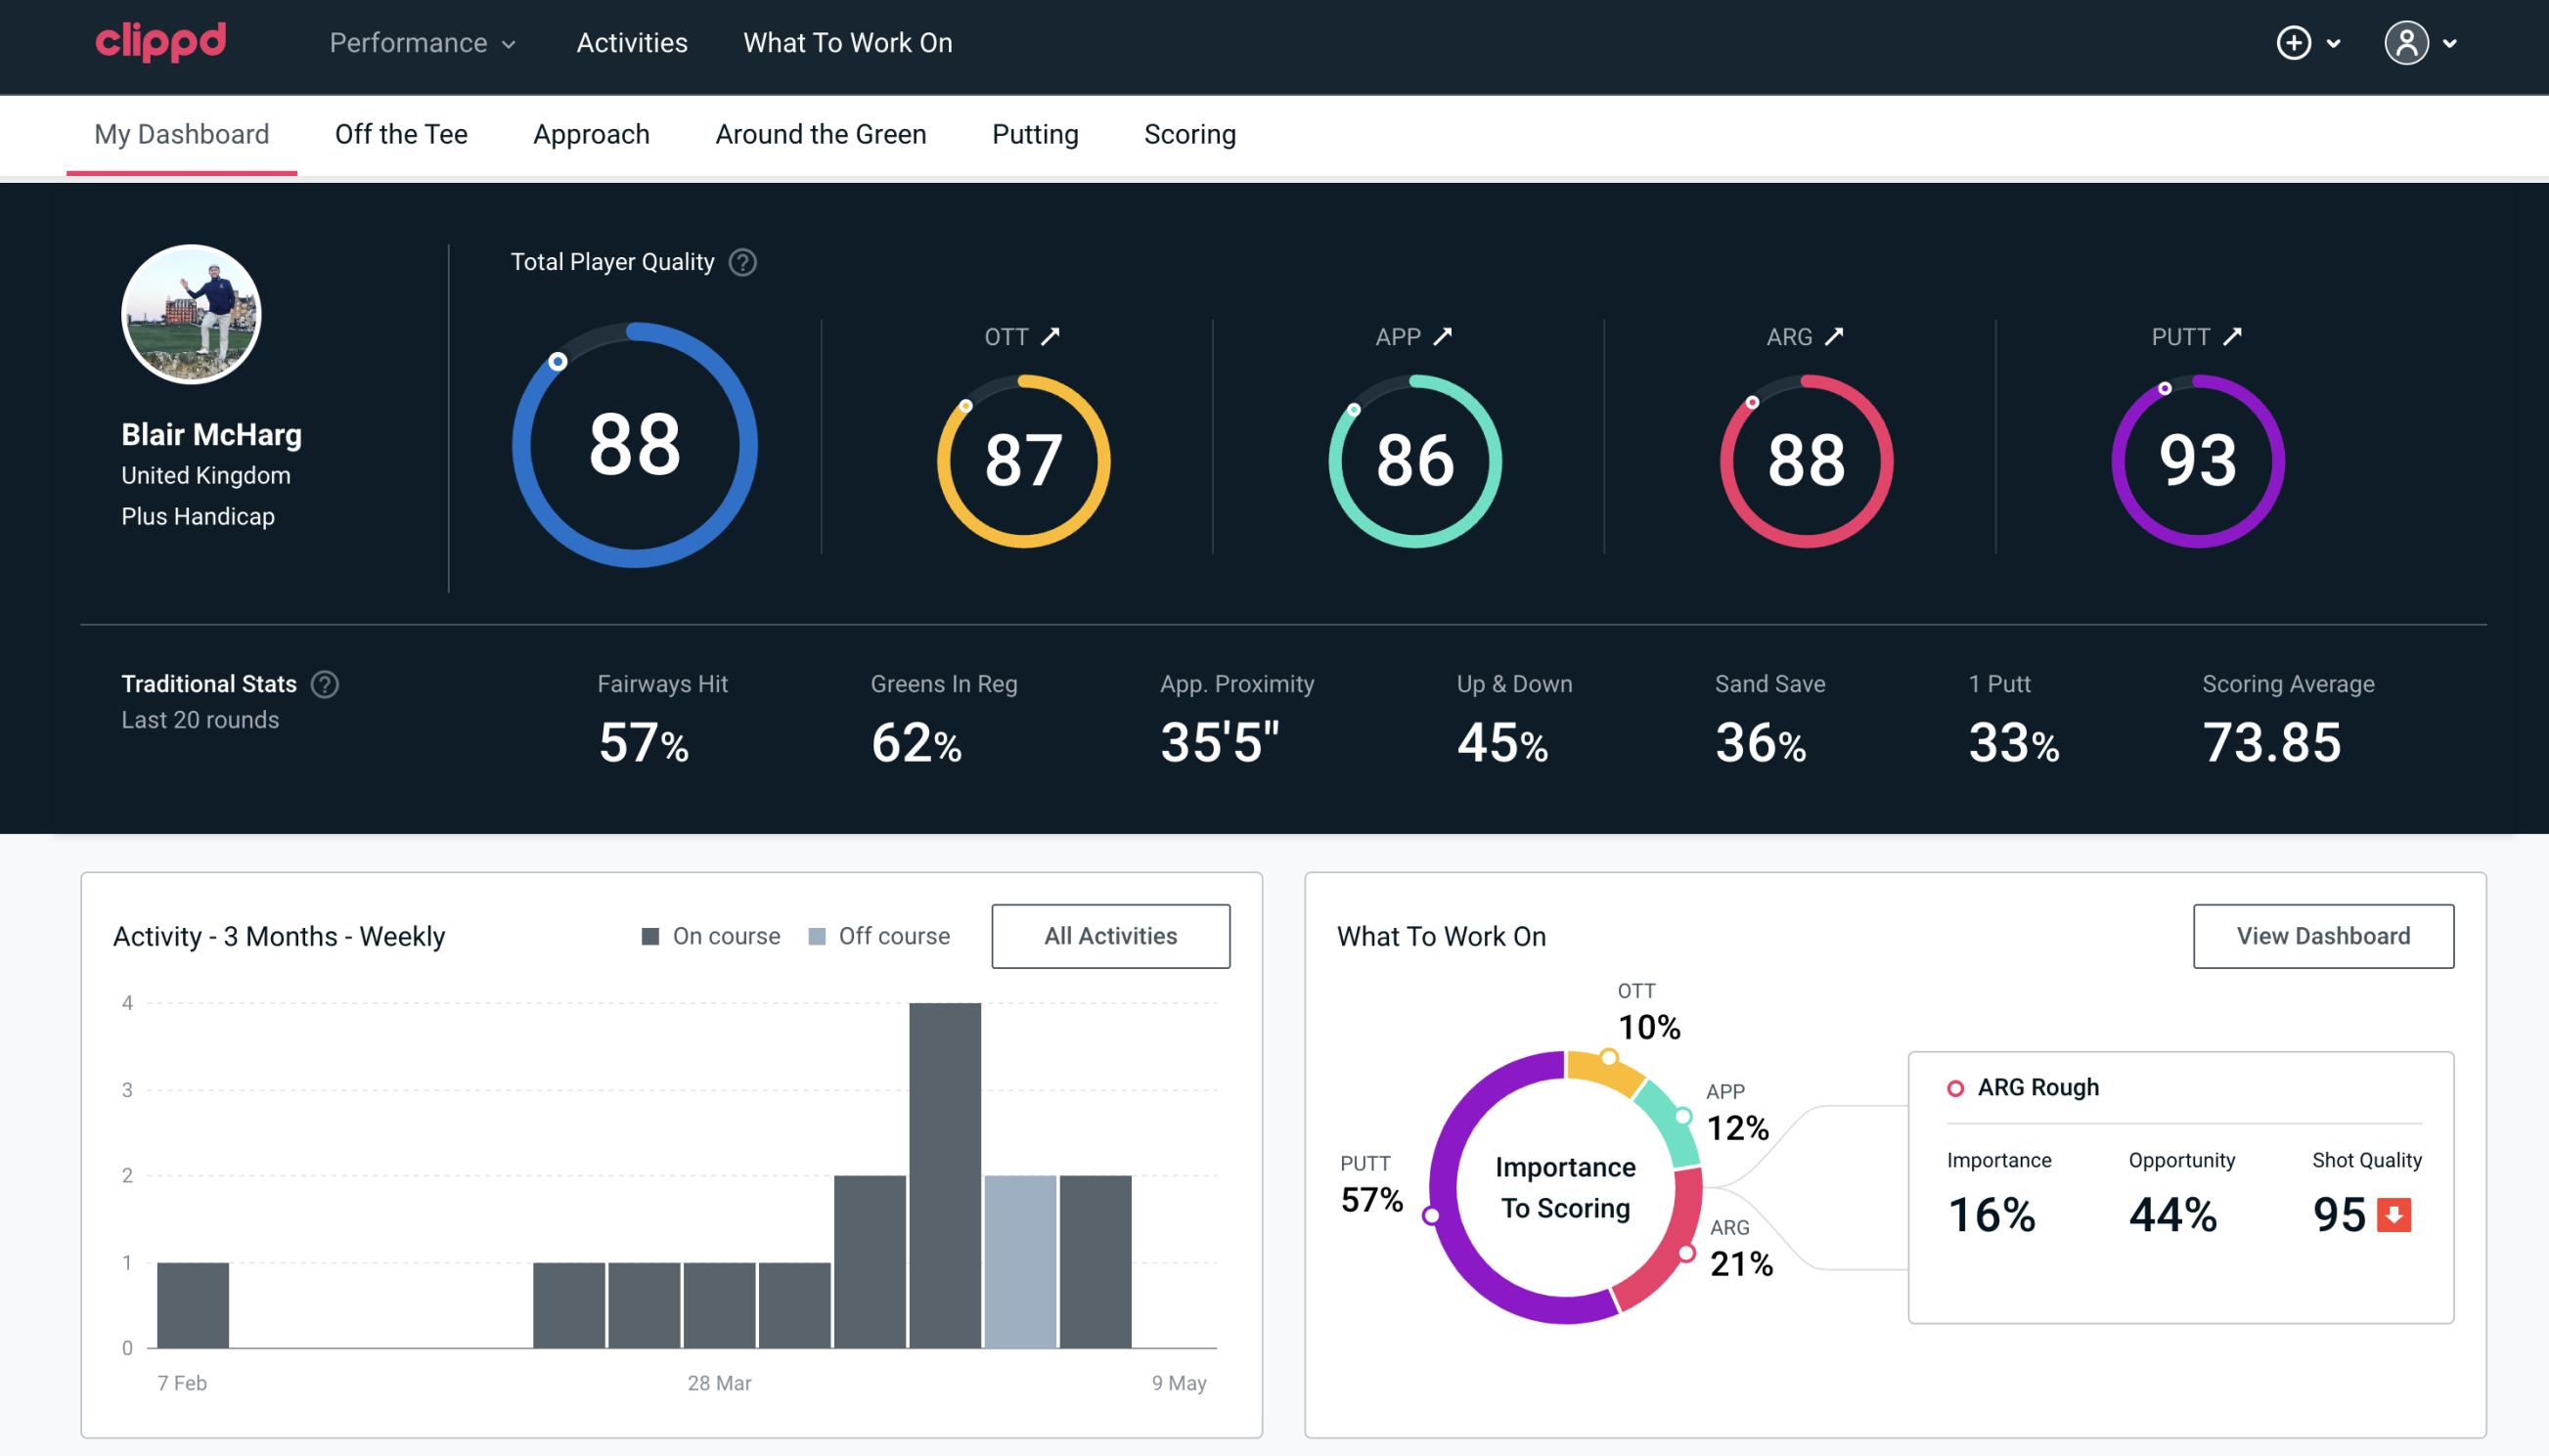Click the add activity plus icon
This screenshot has height=1456, width=2549.
2294,44
